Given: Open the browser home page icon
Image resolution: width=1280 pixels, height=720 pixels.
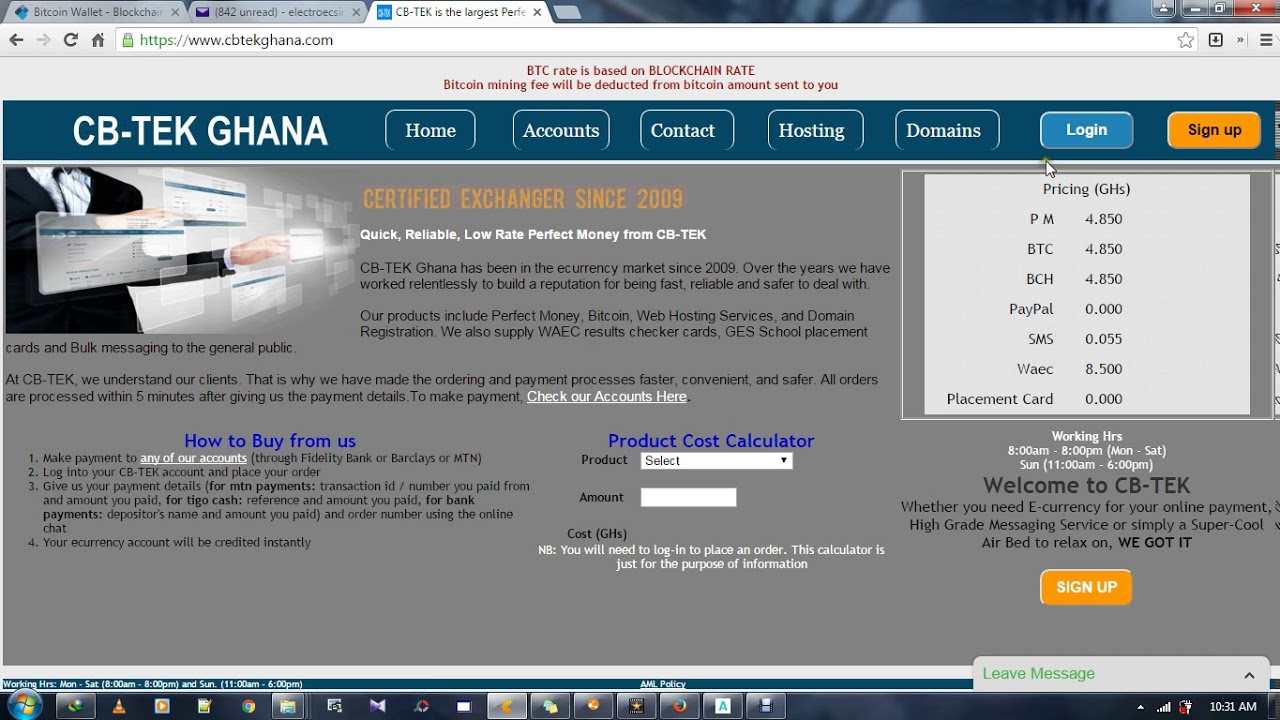Looking at the screenshot, I should click(97, 40).
